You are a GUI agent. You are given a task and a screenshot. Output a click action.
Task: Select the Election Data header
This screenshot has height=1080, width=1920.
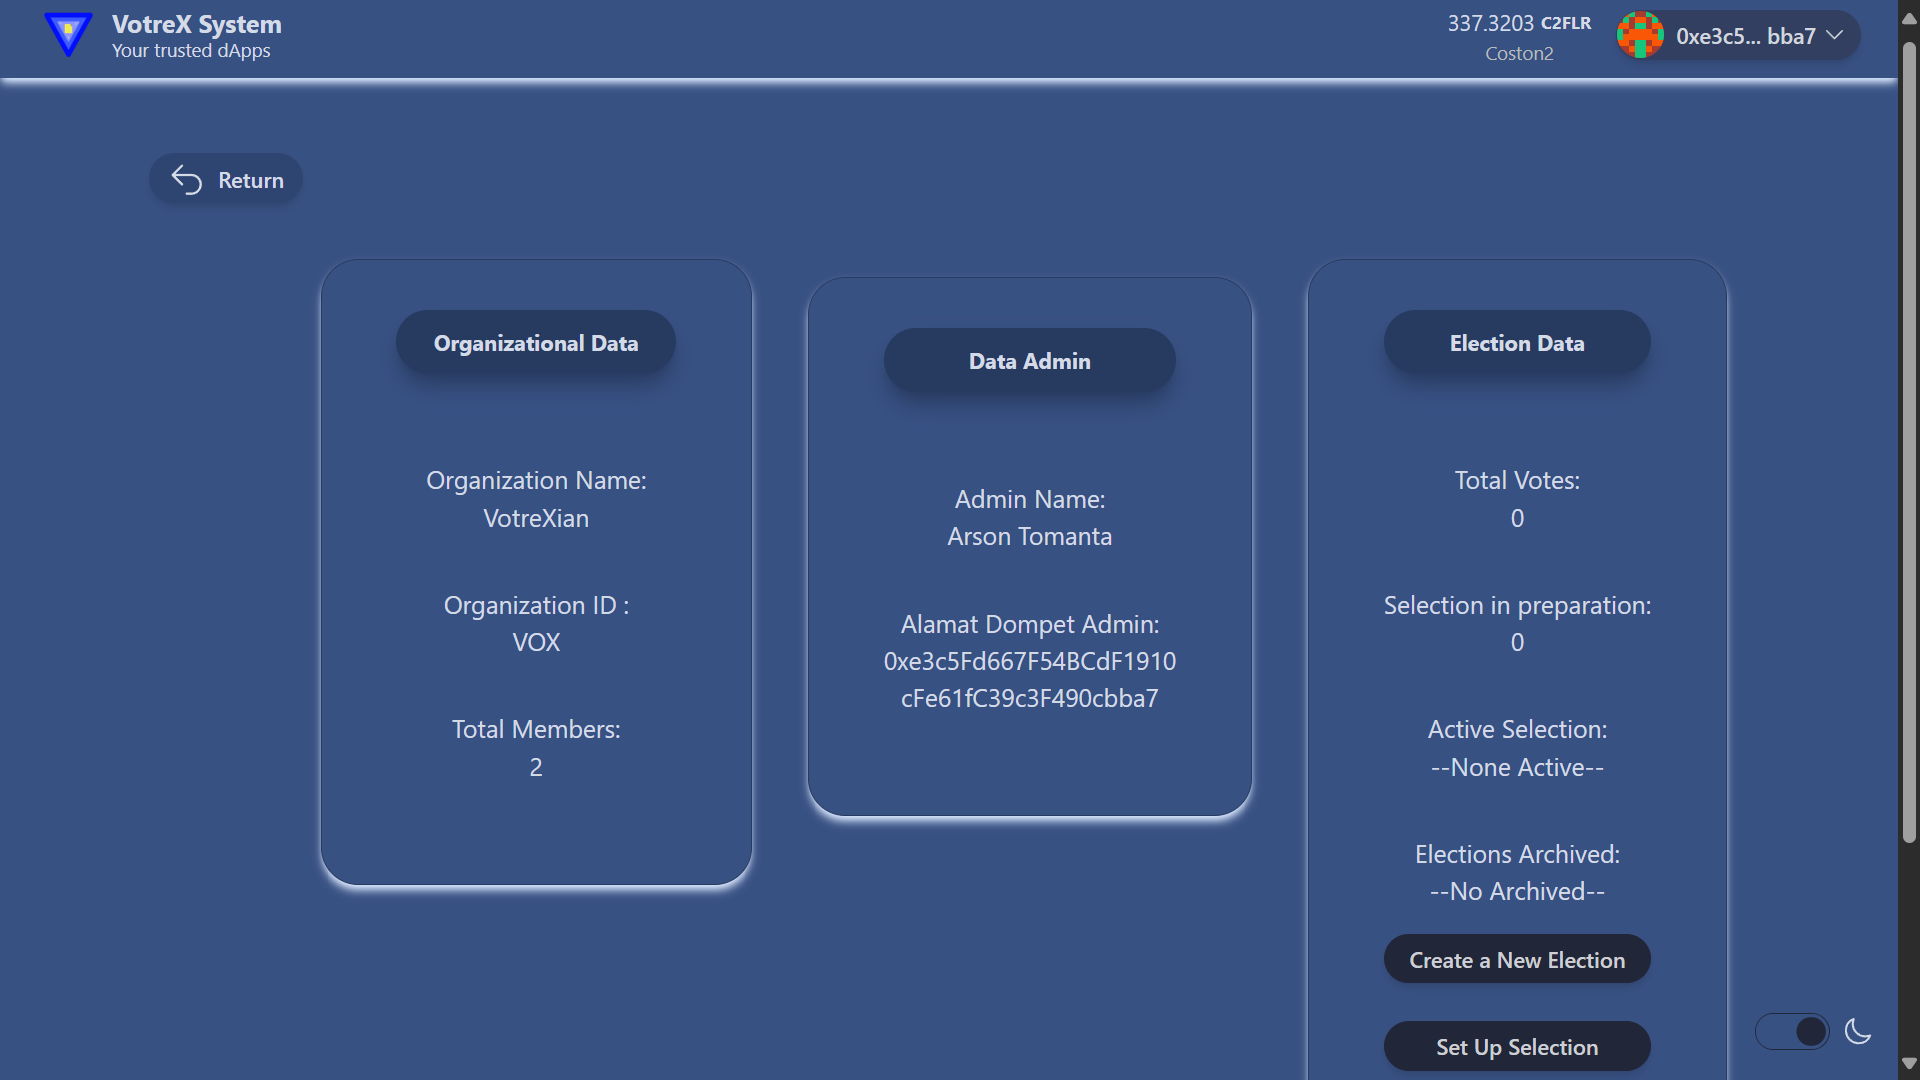click(x=1516, y=343)
